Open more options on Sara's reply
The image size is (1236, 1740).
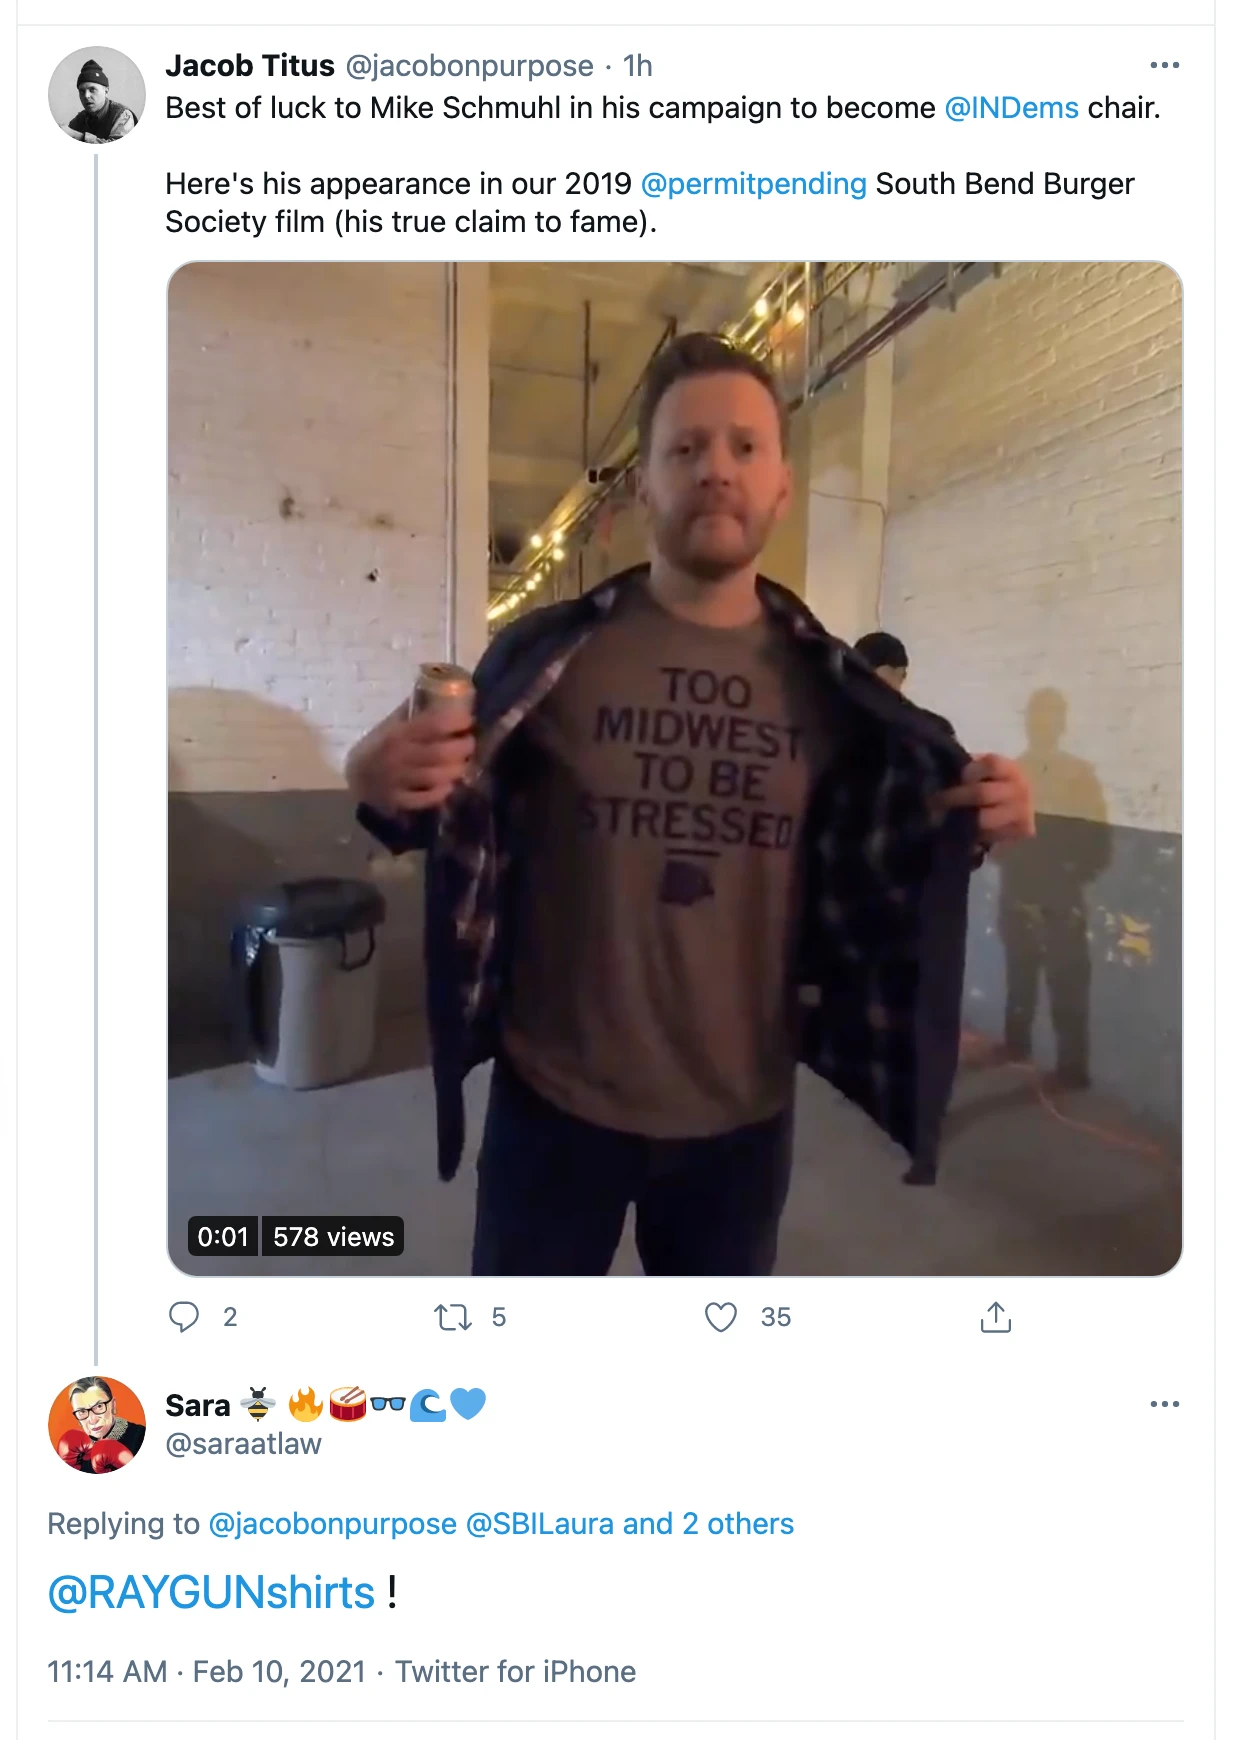point(1164,1405)
